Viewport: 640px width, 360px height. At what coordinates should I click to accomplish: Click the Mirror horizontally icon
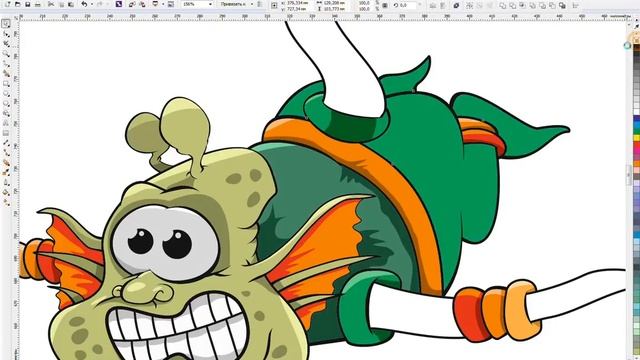pos(433,5)
